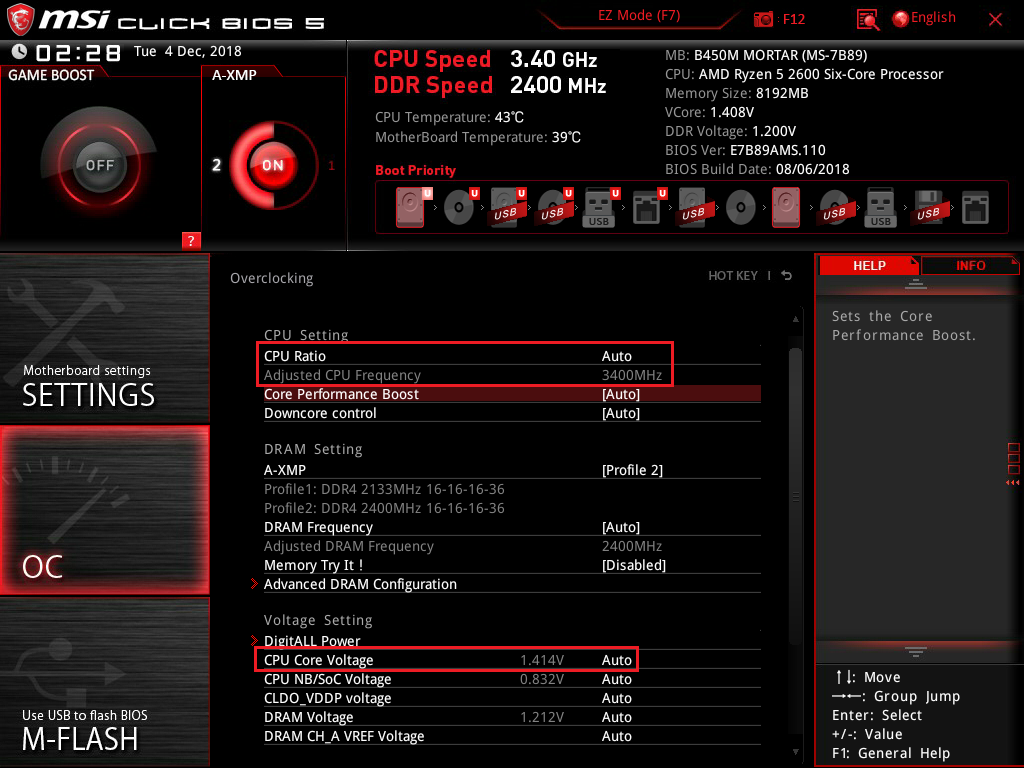Select the UEFI USB hard disk boot icon

[x=507, y=207]
